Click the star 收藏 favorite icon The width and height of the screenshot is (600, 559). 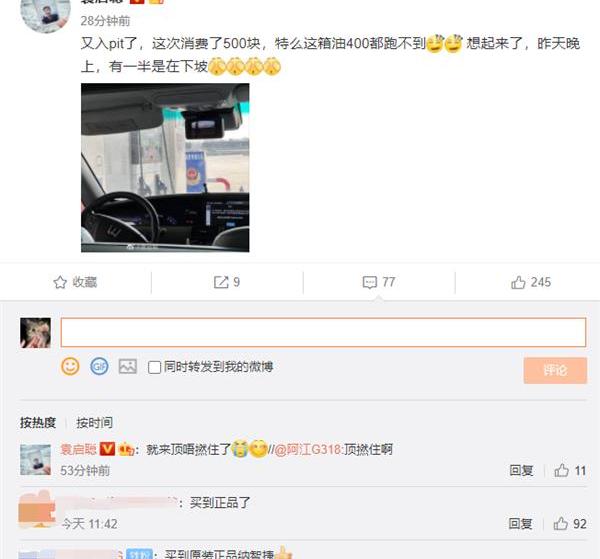60,282
